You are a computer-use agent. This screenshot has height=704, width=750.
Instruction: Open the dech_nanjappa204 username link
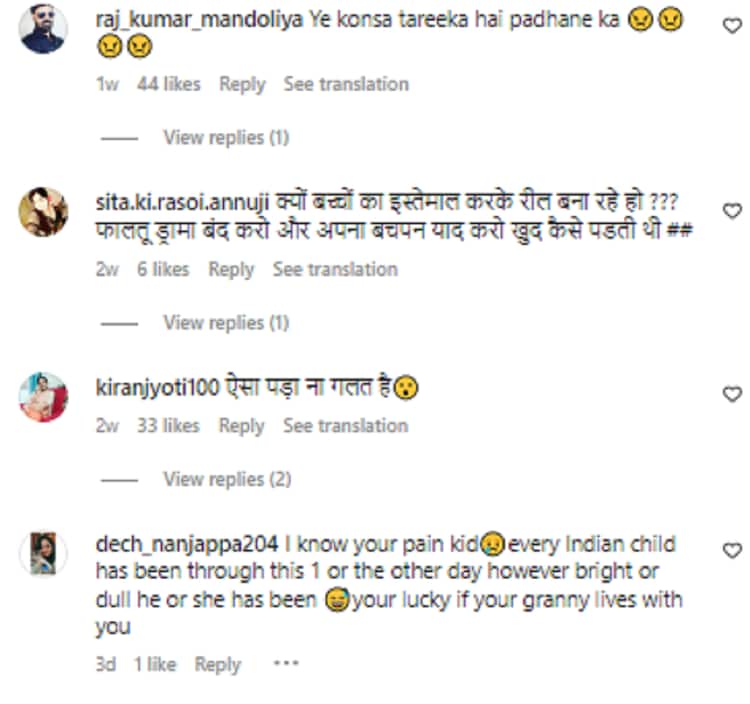point(185,544)
